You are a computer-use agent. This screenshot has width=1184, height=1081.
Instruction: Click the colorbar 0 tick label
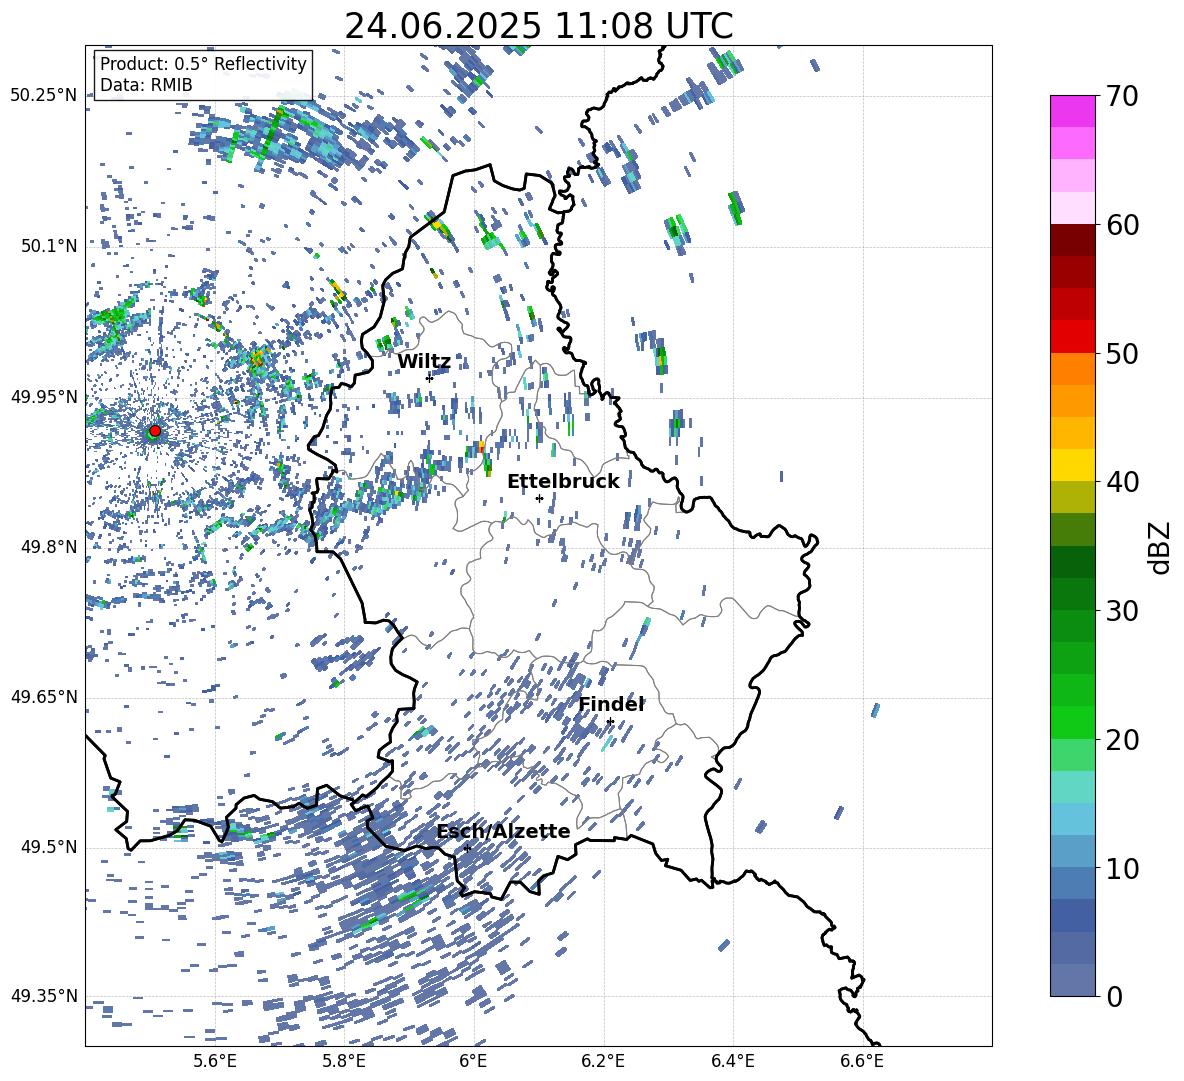[1115, 996]
